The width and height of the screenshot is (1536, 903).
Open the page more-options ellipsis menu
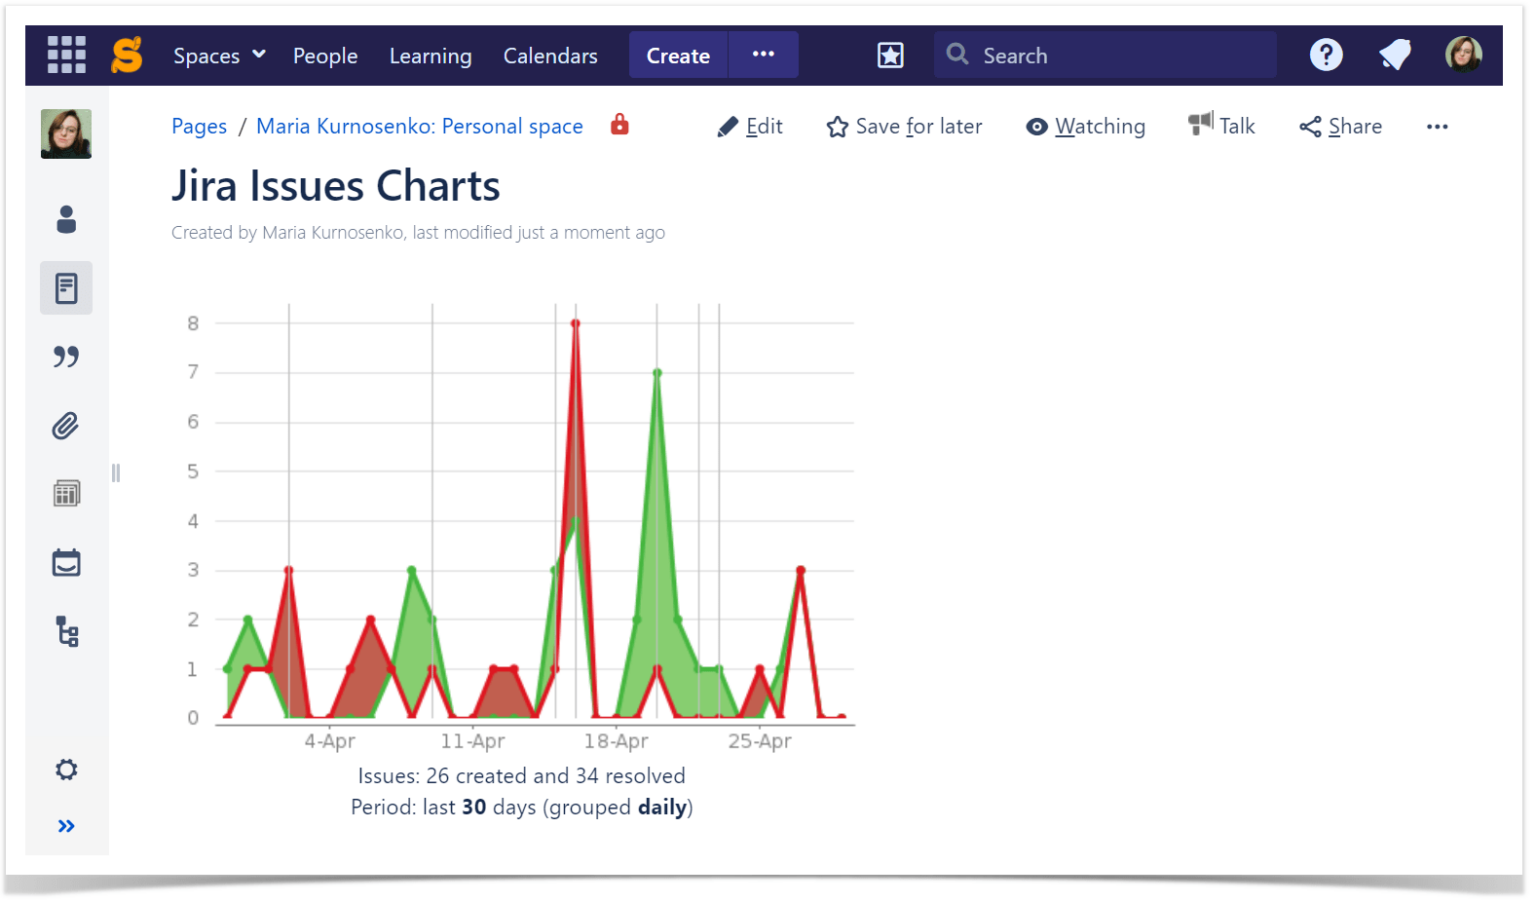click(x=1437, y=126)
